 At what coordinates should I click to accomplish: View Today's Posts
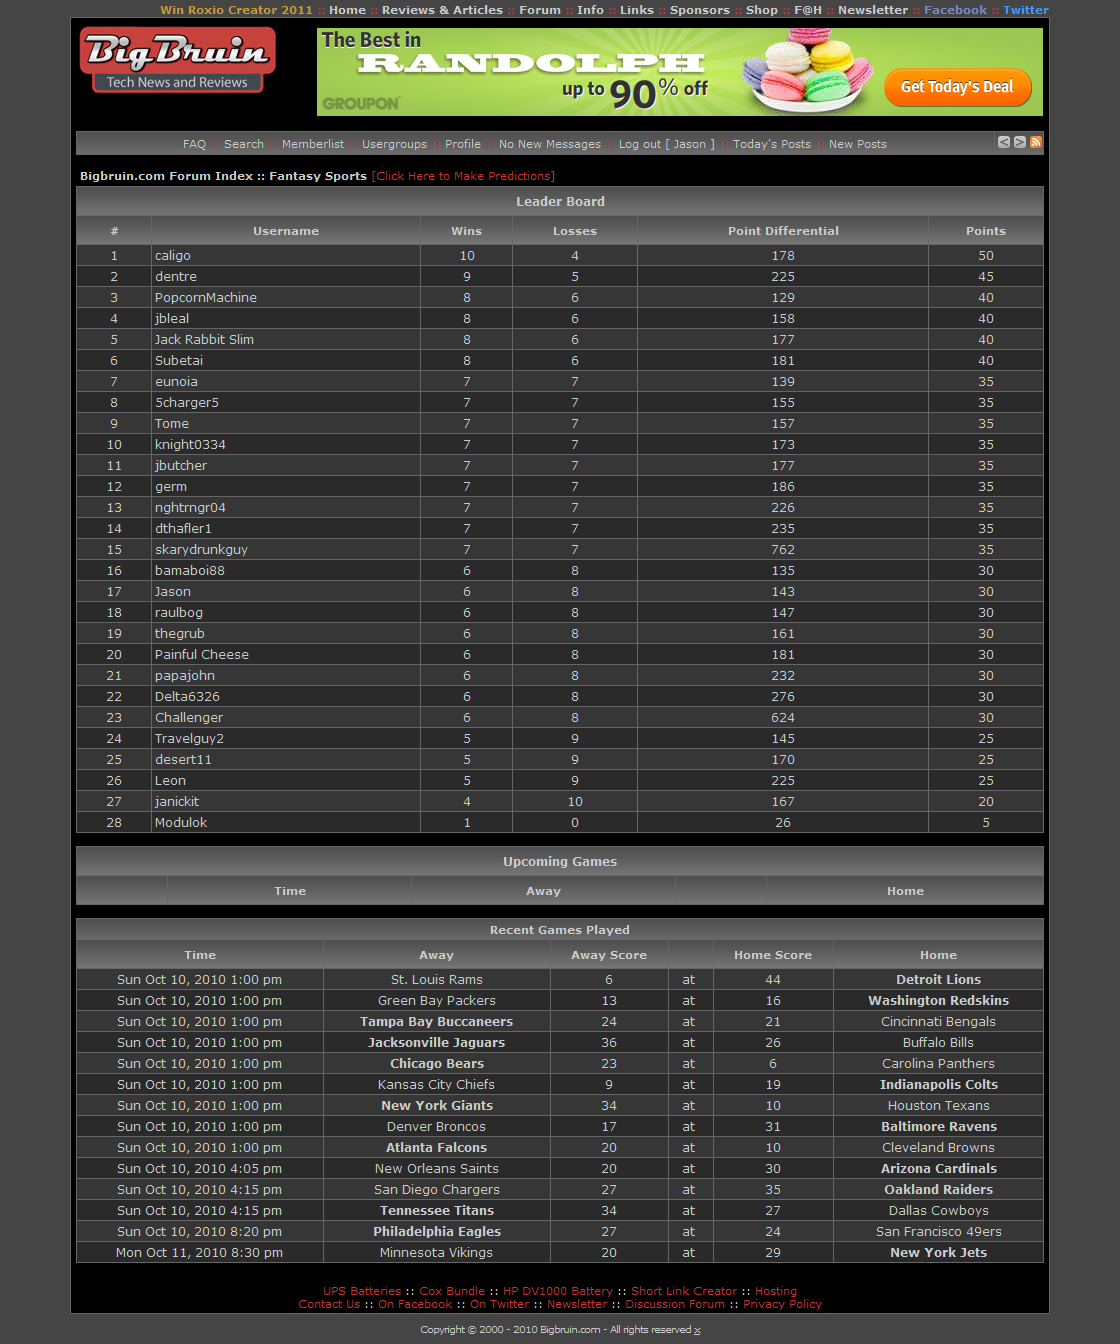(772, 144)
